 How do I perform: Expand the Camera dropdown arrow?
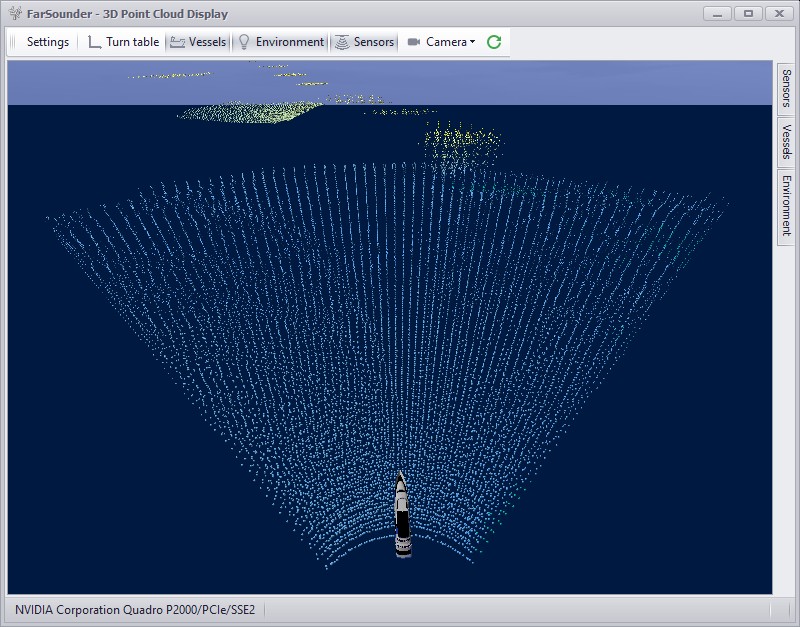point(472,42)
